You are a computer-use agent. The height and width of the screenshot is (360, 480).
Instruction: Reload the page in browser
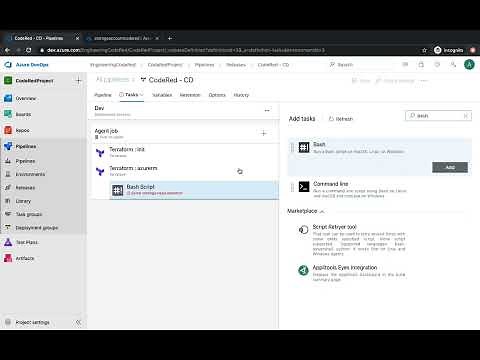[x=29, y=50]
